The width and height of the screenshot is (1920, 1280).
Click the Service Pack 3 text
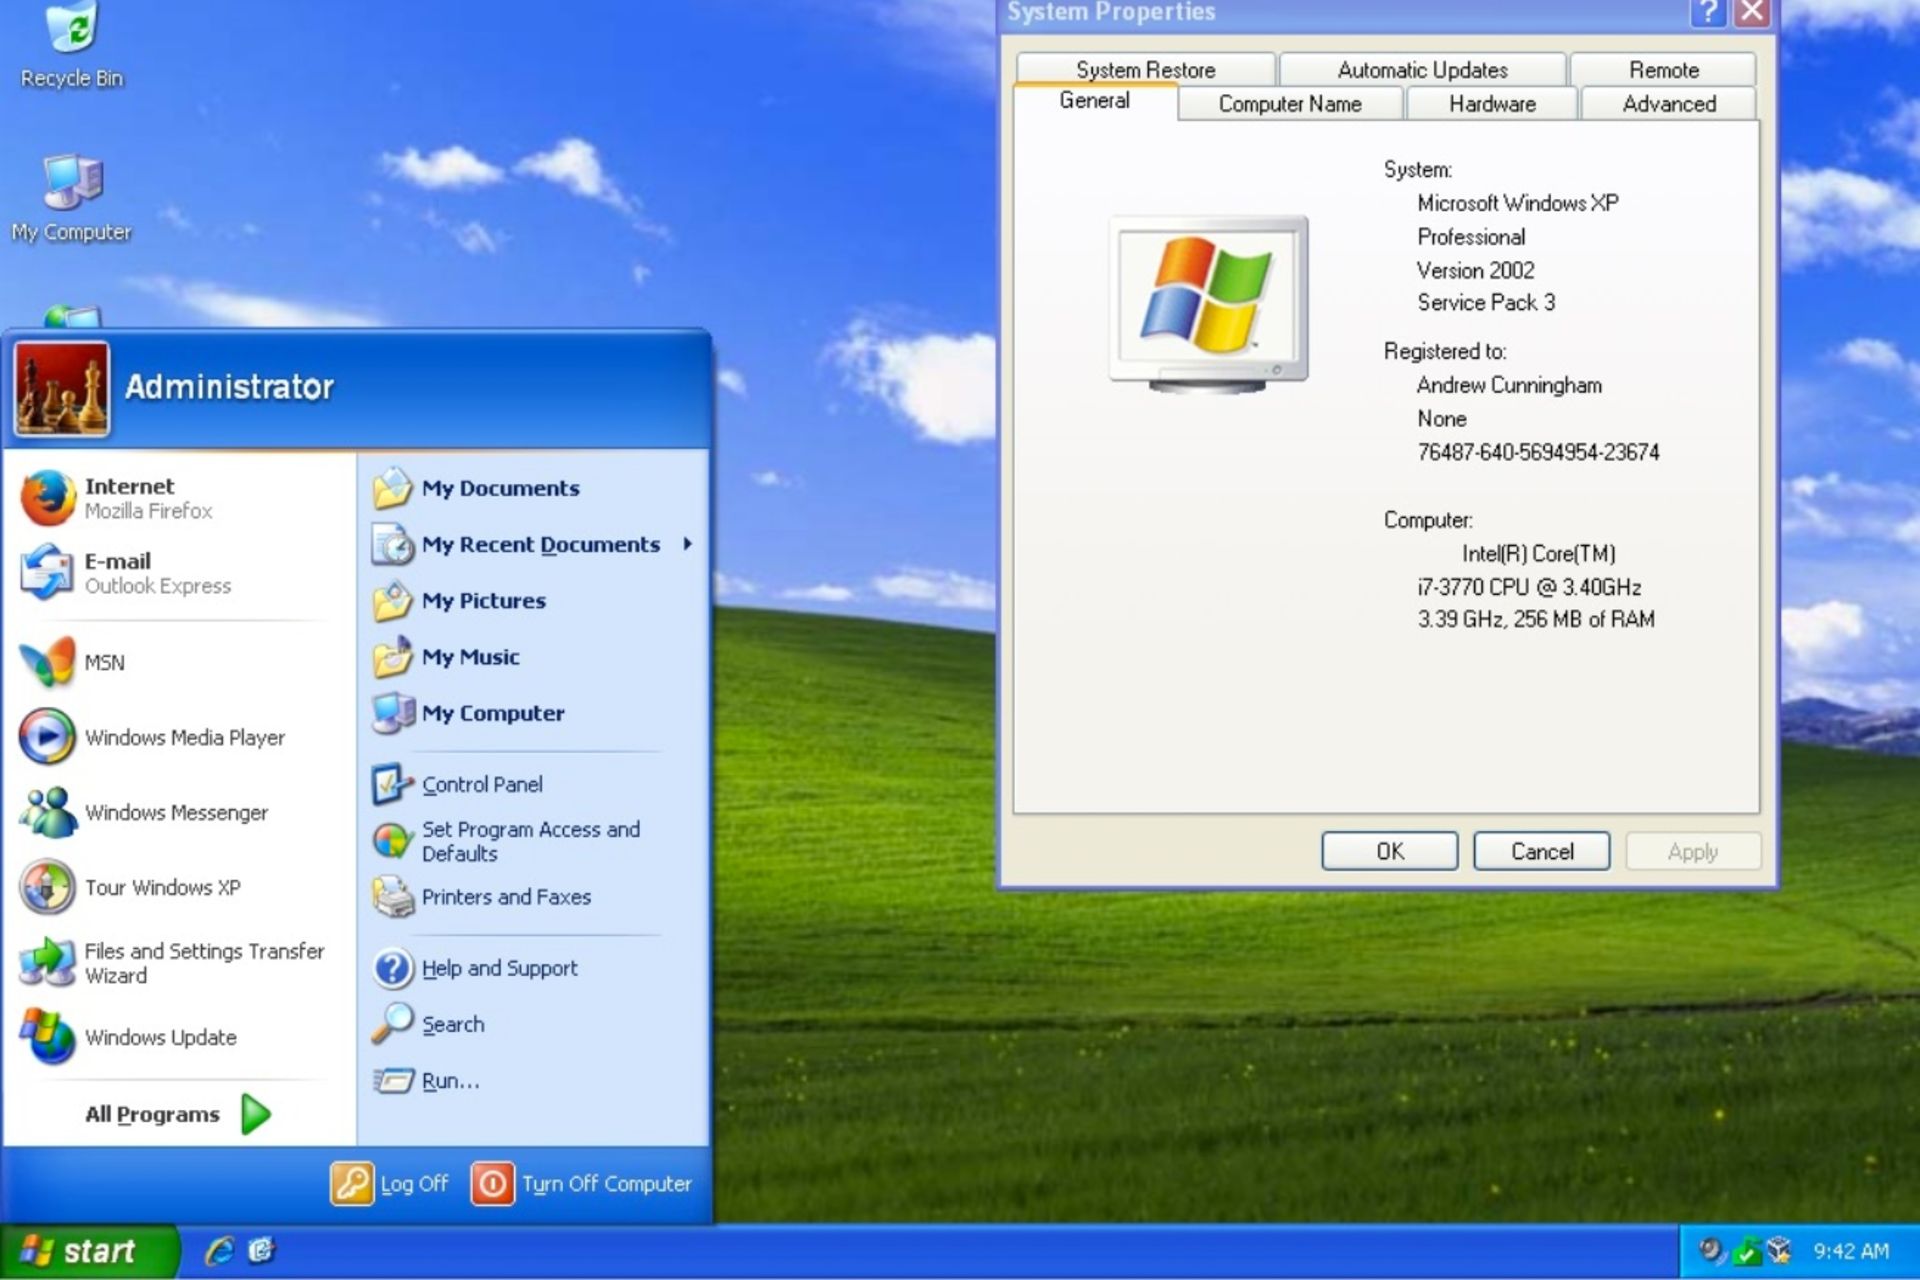tap(1486, 303)
